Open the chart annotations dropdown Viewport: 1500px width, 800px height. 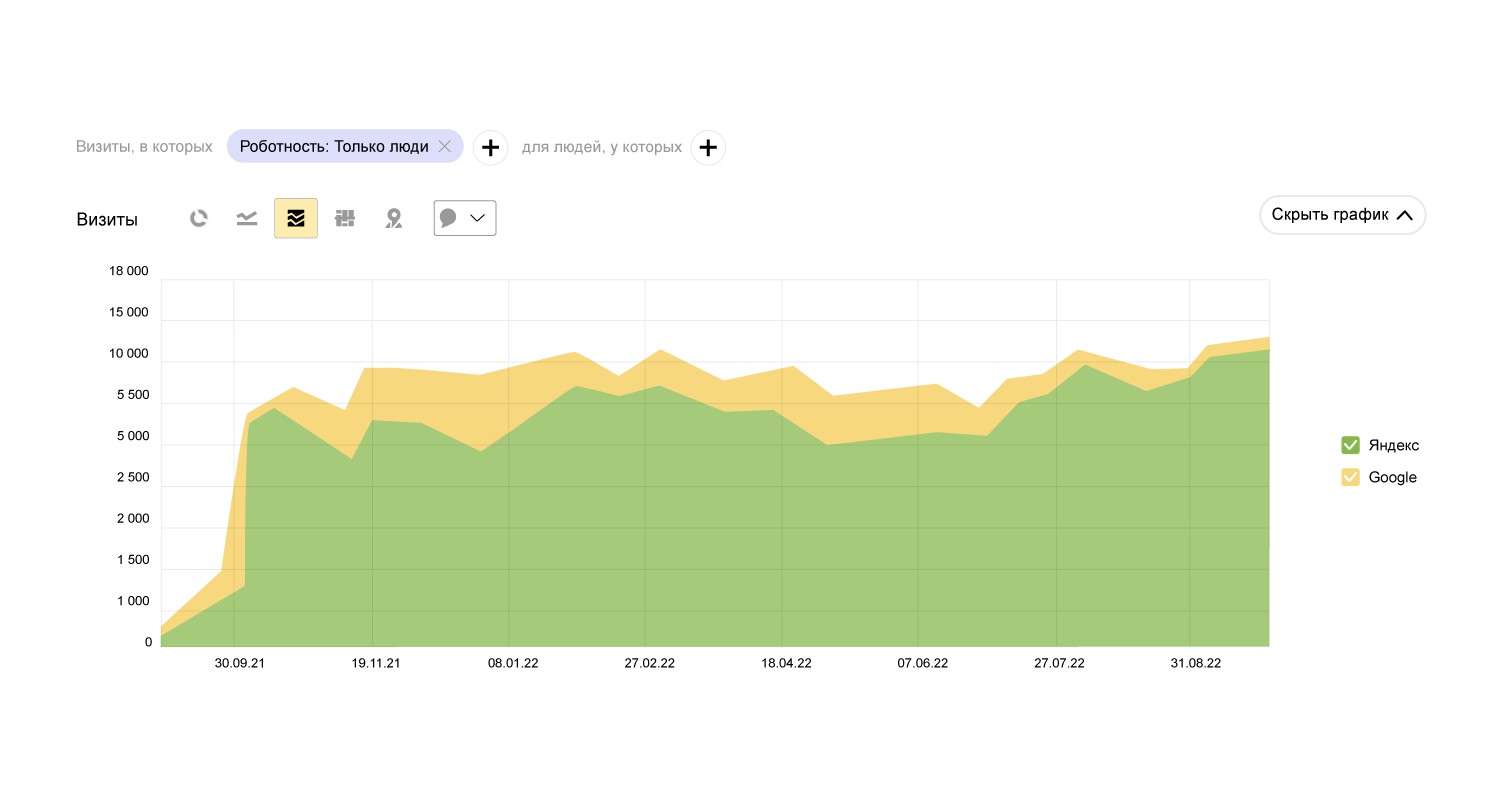coord(465,218)
